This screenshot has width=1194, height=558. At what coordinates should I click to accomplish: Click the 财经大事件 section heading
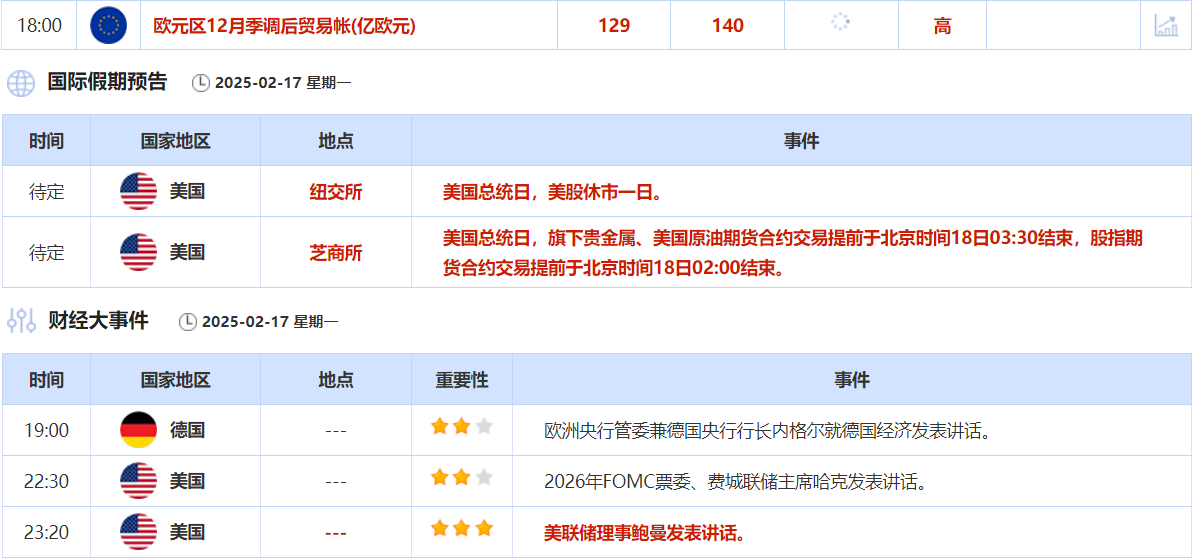click(x=97, y=321)
